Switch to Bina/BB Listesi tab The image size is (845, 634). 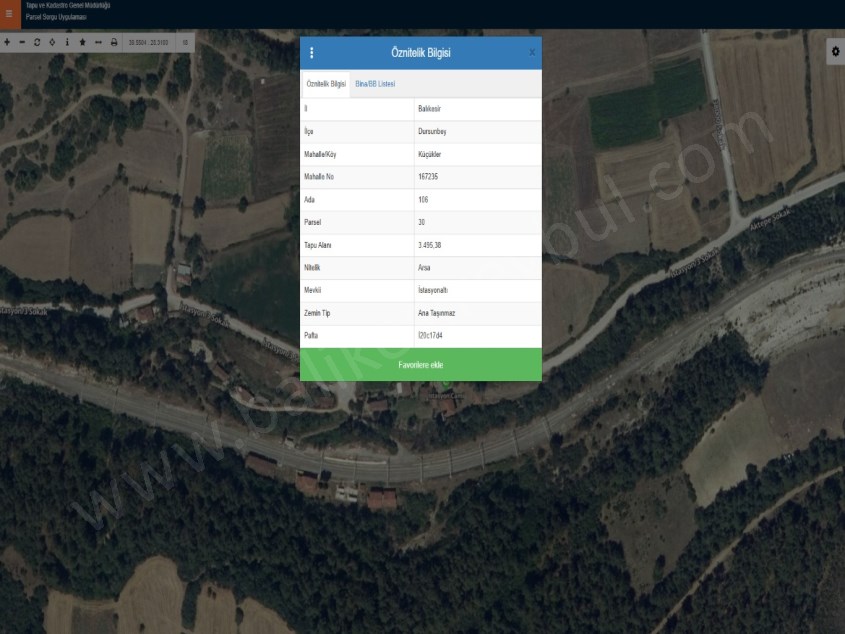click(x=375, y=84)
